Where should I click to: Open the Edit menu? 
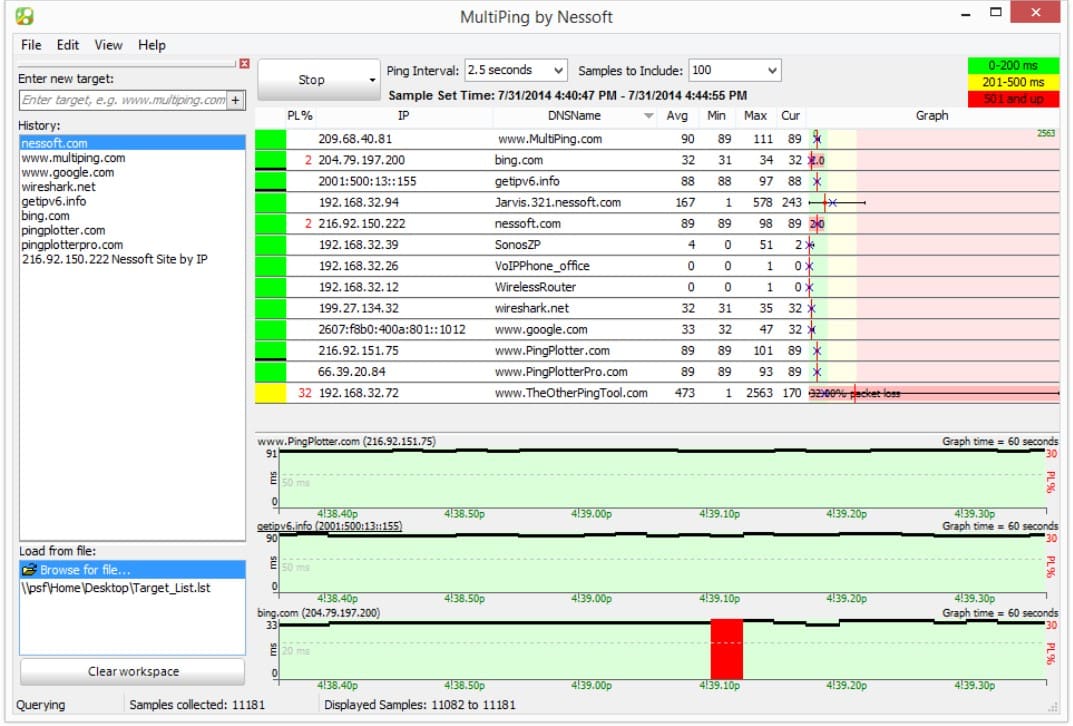click(68, 45)
